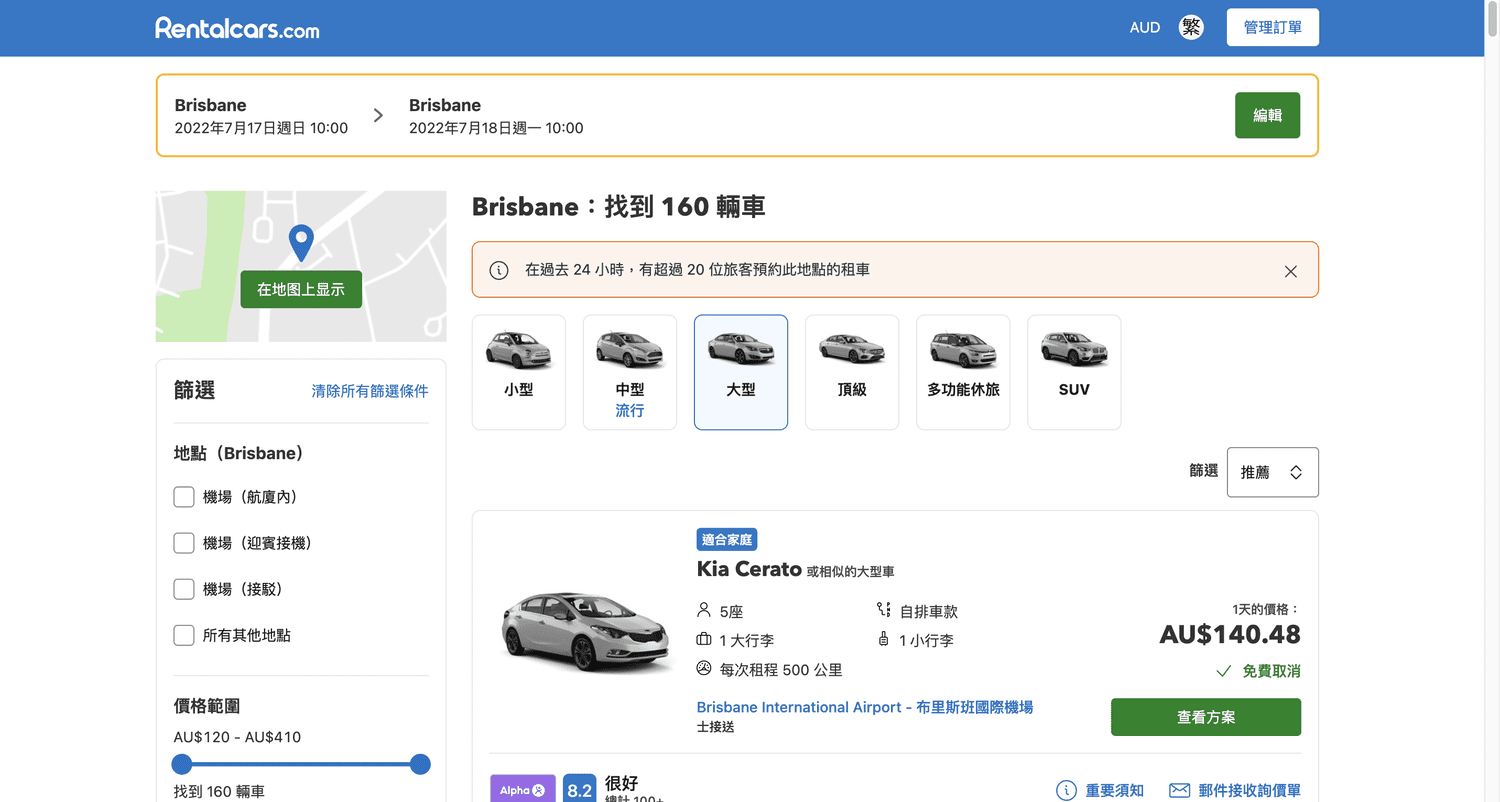Check 機場（接駁）filter

[184, 589]
